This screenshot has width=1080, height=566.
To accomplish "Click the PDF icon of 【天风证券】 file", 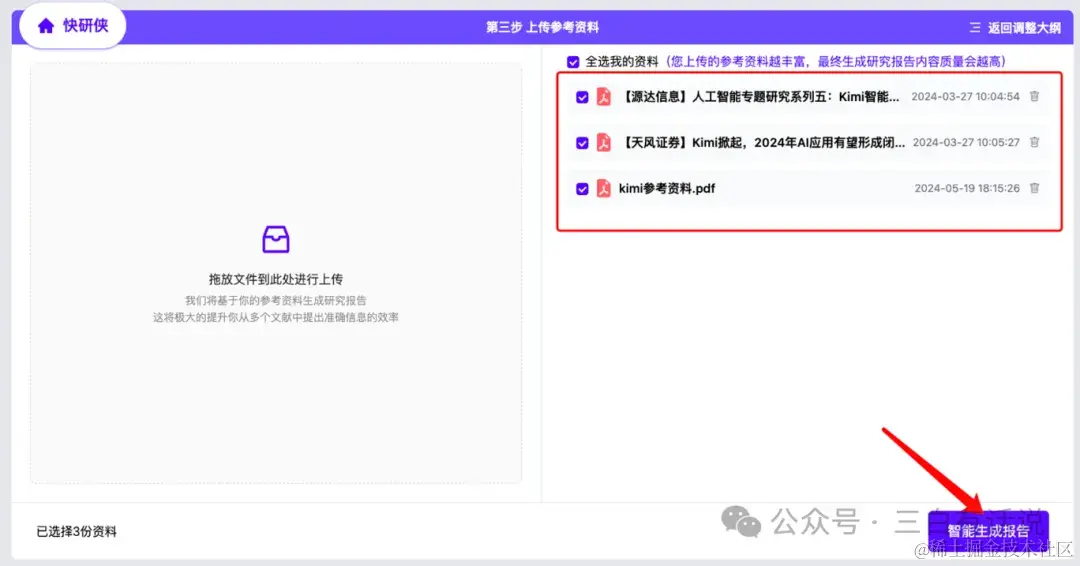I will pyautogui.click(x=603, y=143).
